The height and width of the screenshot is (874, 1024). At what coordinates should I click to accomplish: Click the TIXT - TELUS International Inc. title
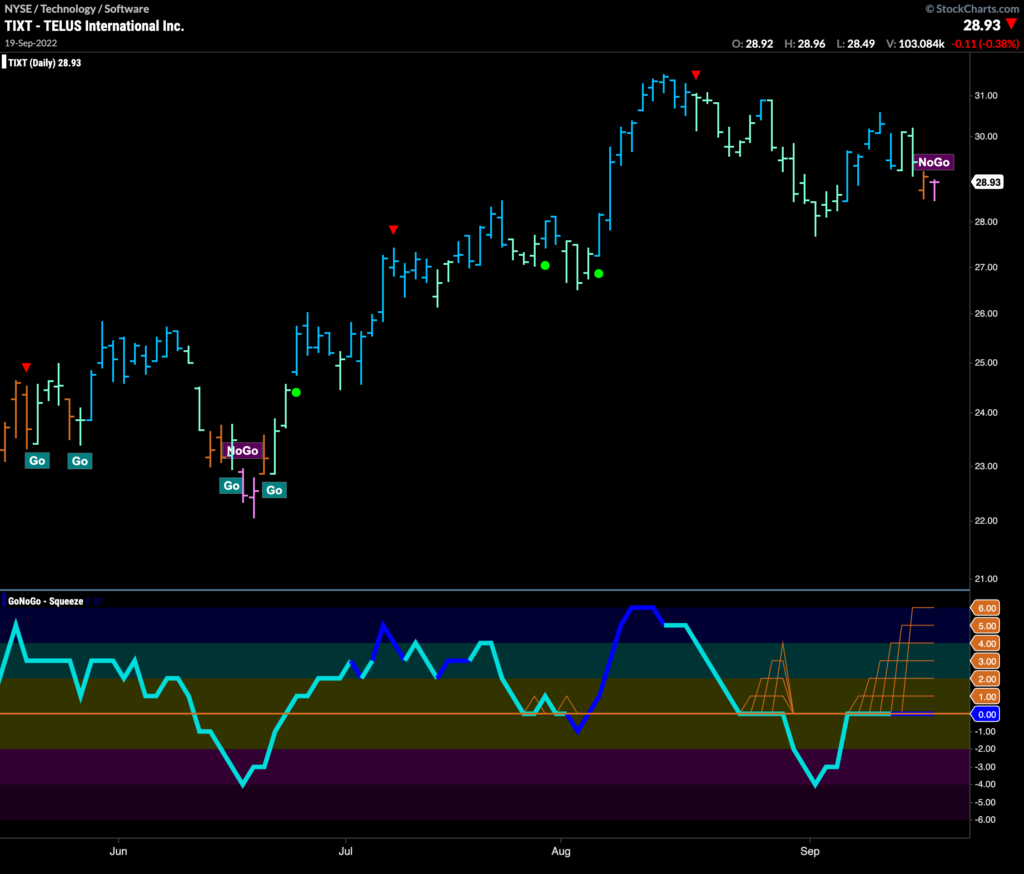tap(94, 25)
